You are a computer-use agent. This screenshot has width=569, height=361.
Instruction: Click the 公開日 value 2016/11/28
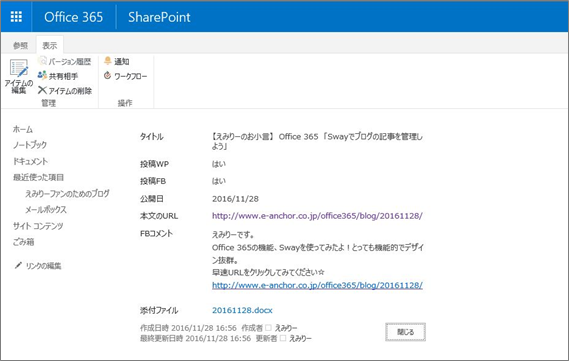[x=235, y=199]
